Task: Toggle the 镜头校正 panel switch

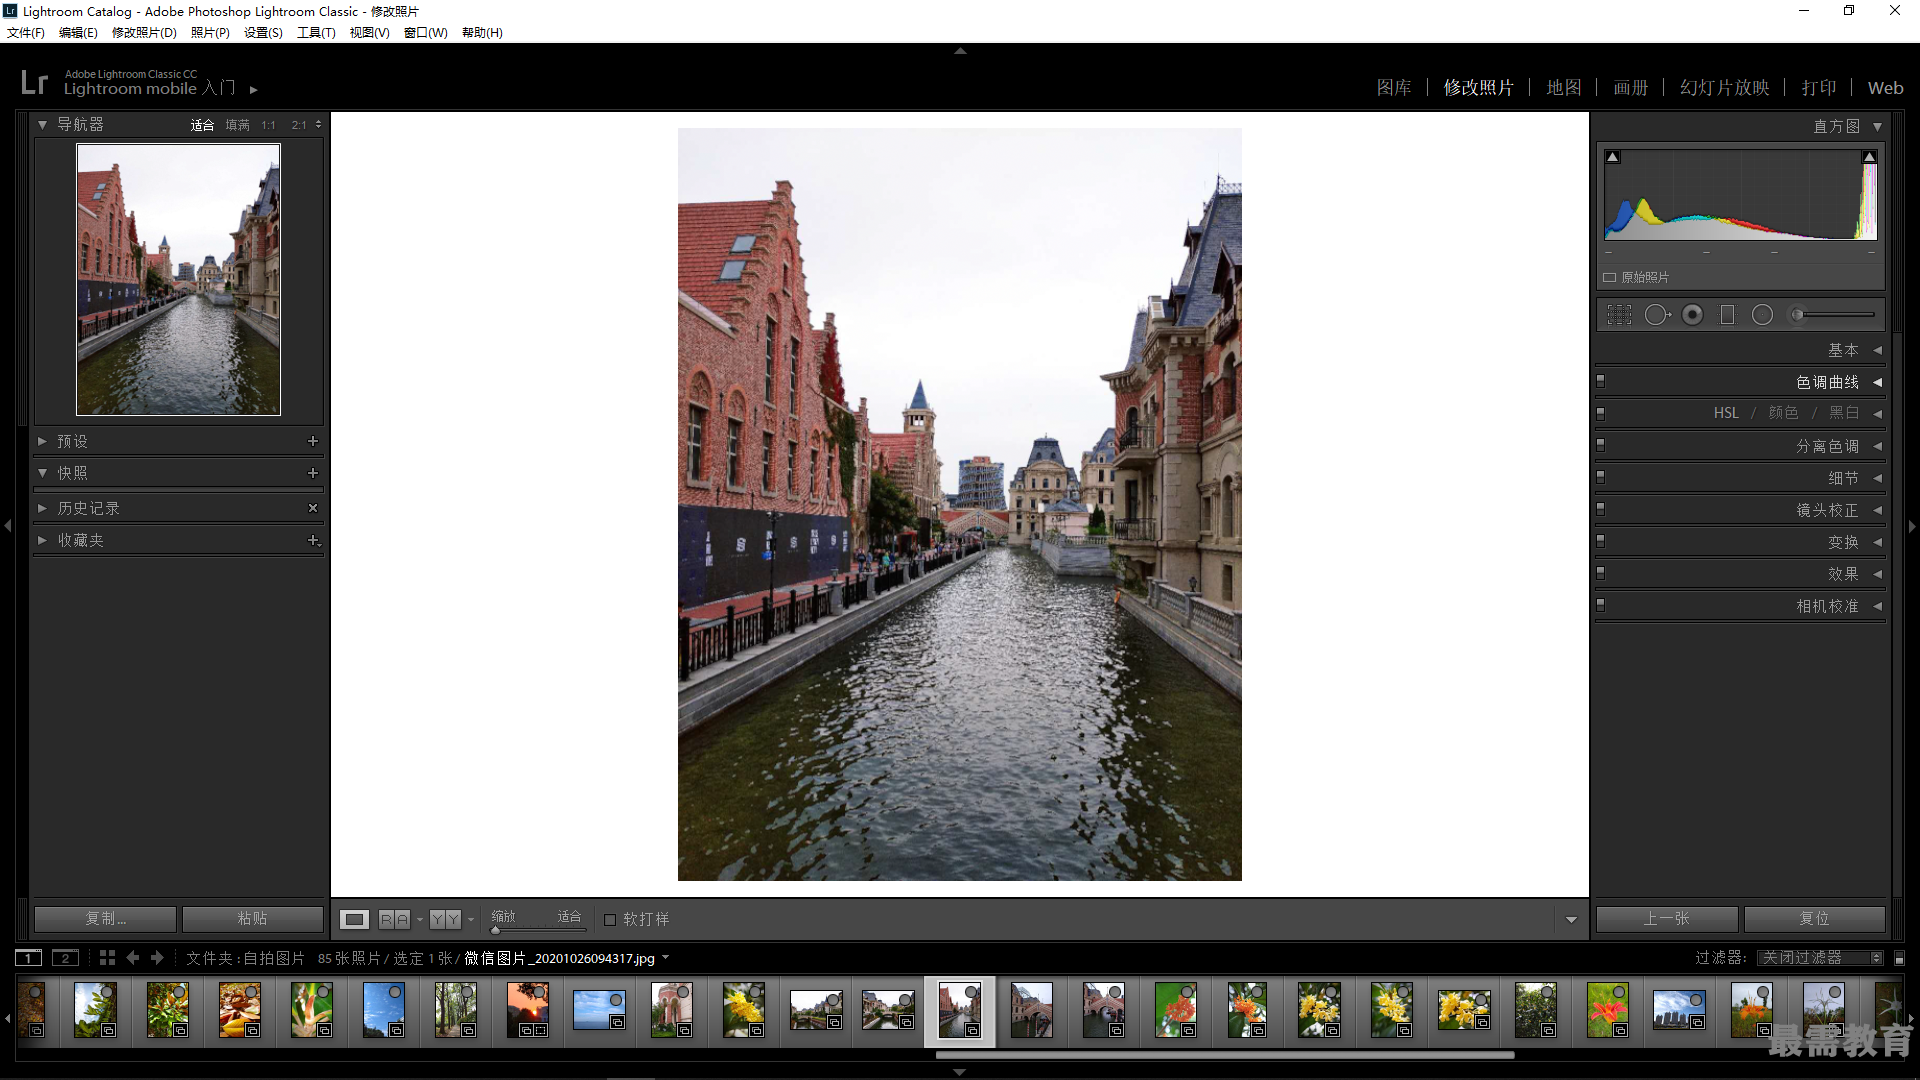Action: pyautogui.click(x=1601, y=509)
